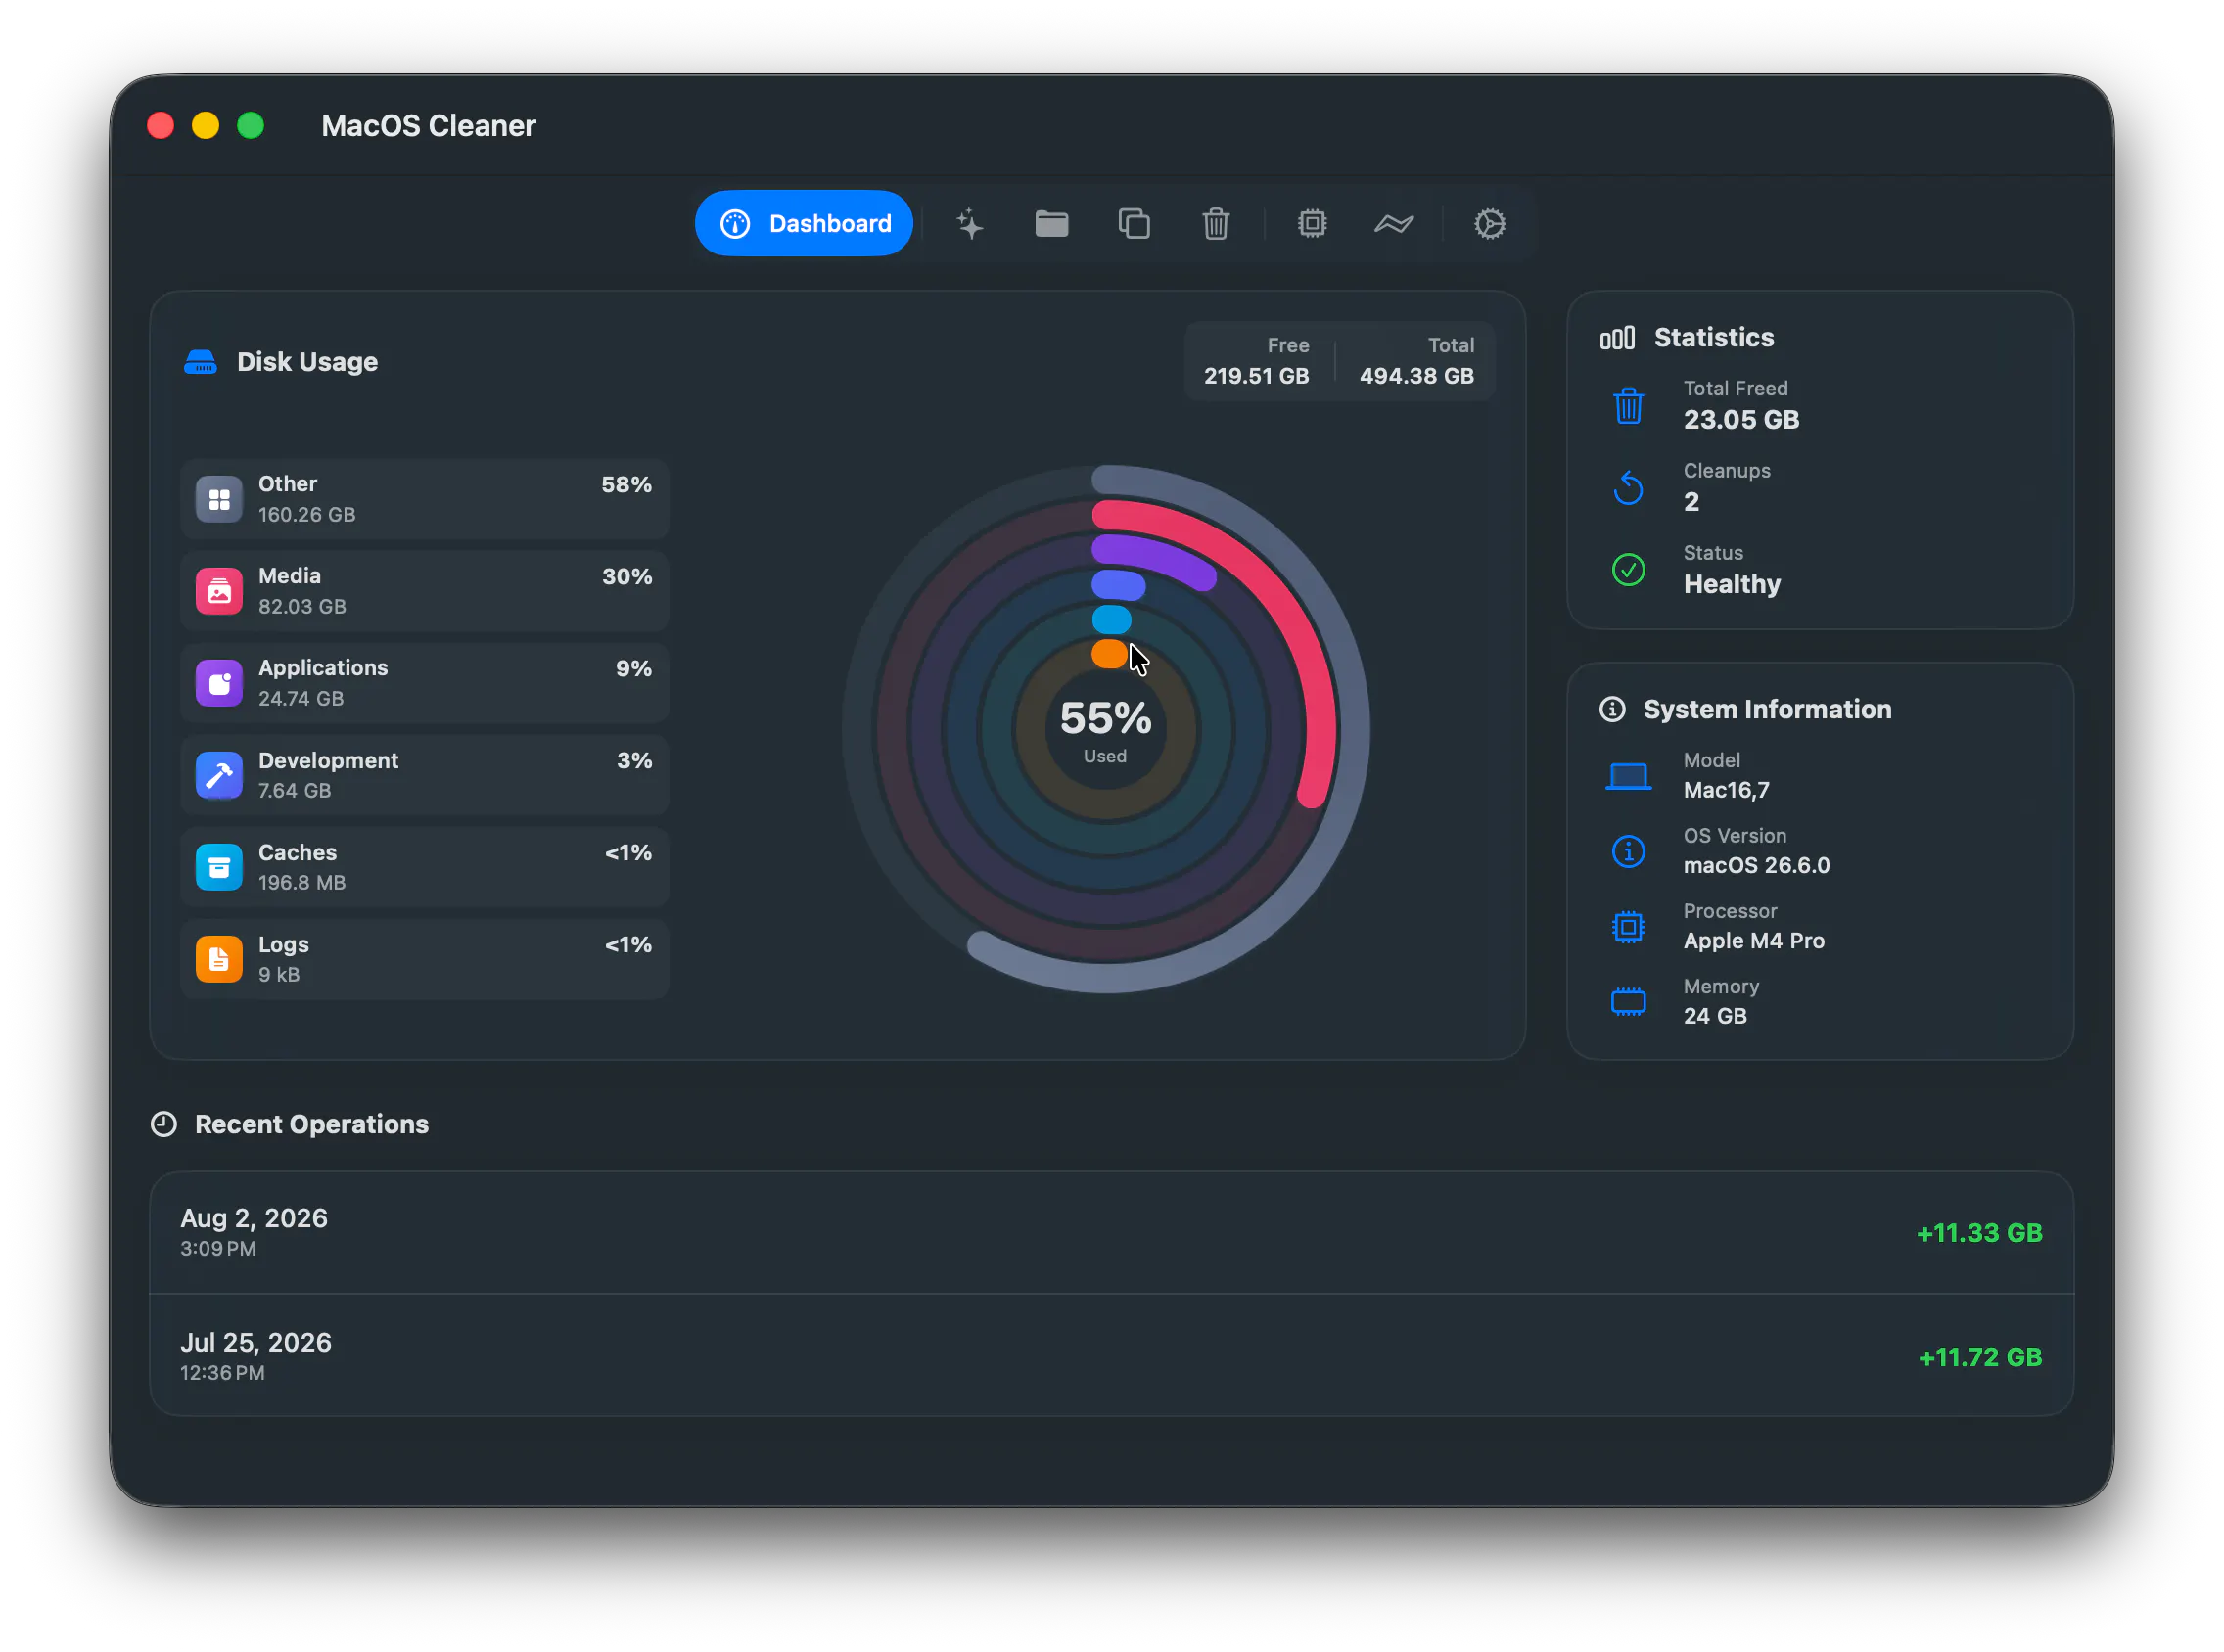This screenshot has width=2224, height=1652.
Task: Click the Healthy status value
Action: click(1732, 584)
